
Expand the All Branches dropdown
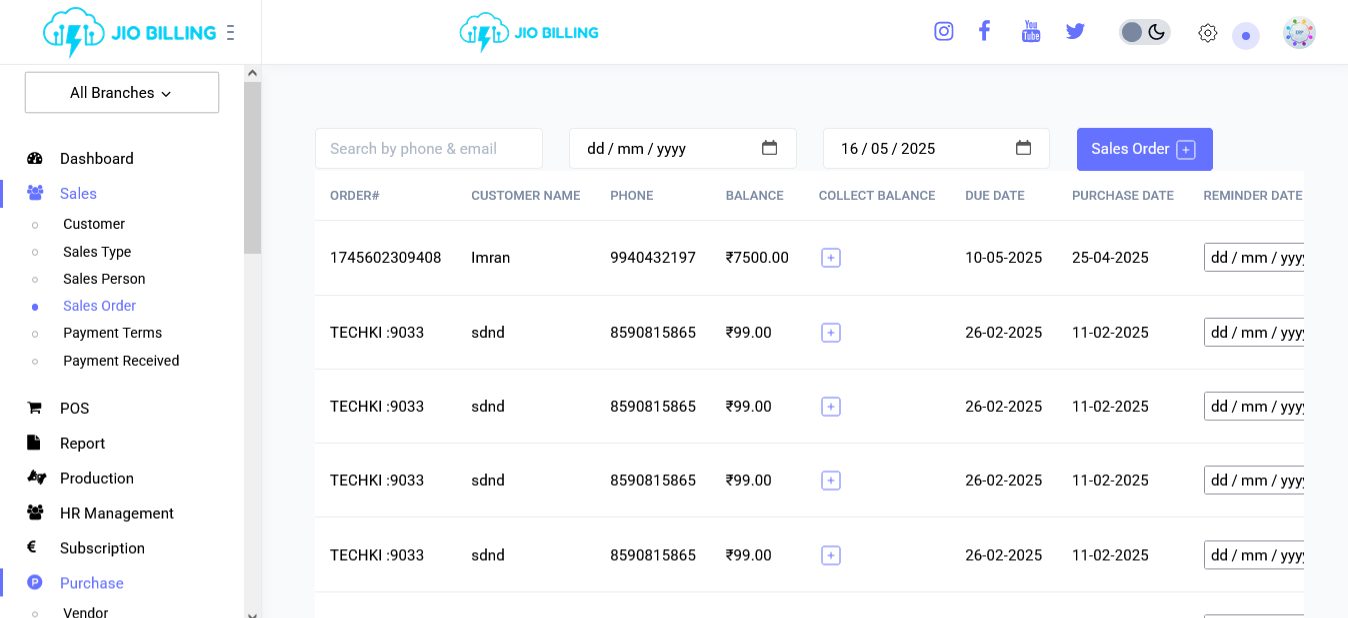tap(122, 93)
